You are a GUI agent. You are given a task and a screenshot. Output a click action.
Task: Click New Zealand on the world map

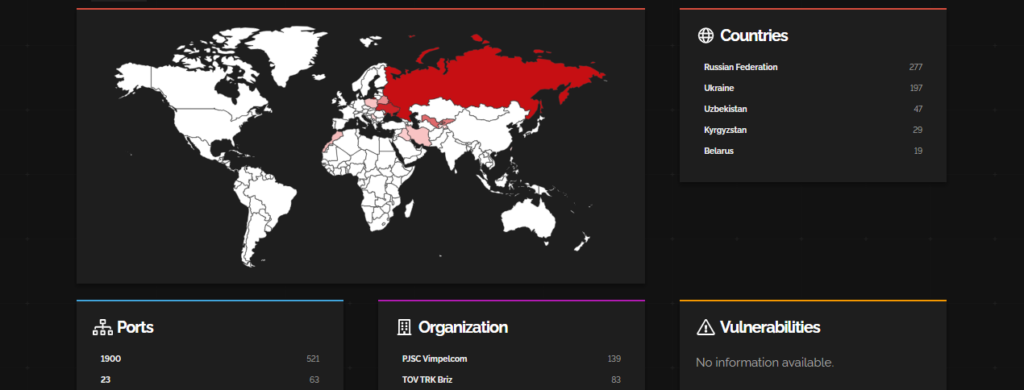(x=583, y=242)
